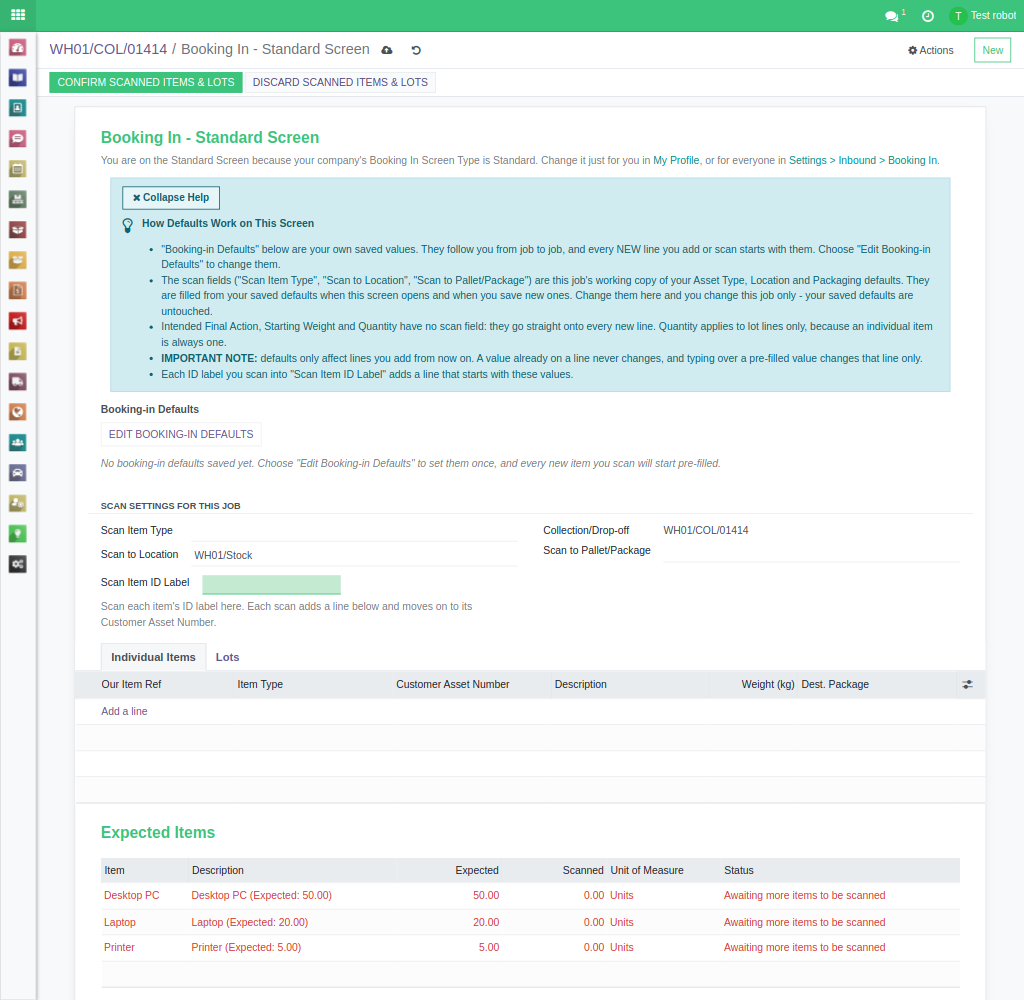This screenshot has height=1000, width=1024.
Task: Open the Scan to Pallet/Package field
Action: click(811, 551)
